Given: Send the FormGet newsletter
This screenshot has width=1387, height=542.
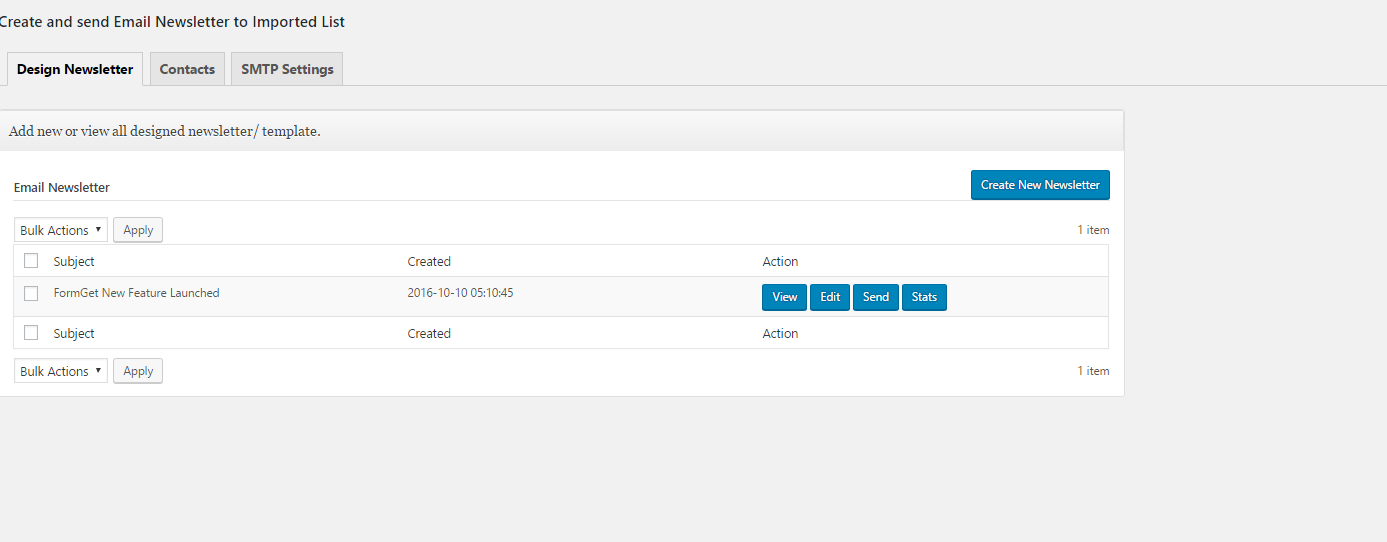Looking at the screenshot, I should 876,297.
